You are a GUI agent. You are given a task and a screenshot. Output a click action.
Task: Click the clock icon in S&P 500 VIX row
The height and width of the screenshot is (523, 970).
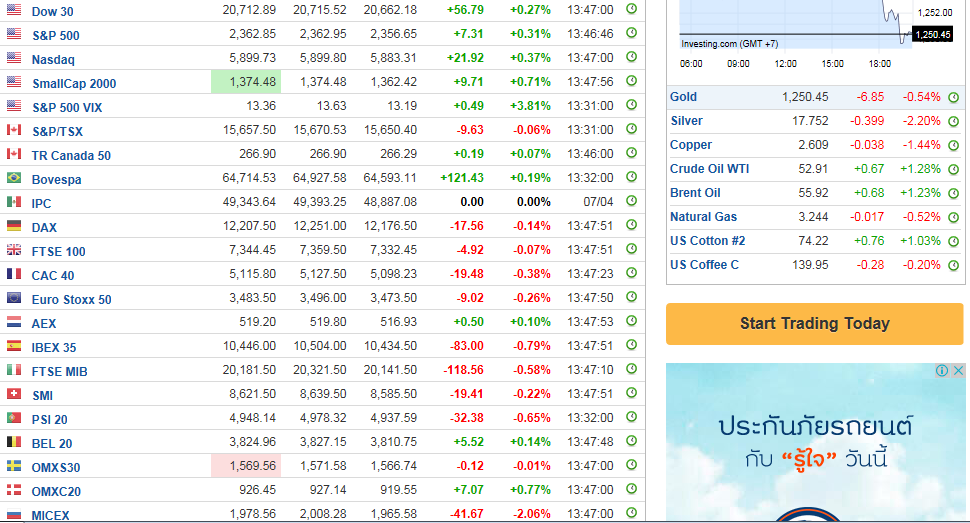pos(631,105)
